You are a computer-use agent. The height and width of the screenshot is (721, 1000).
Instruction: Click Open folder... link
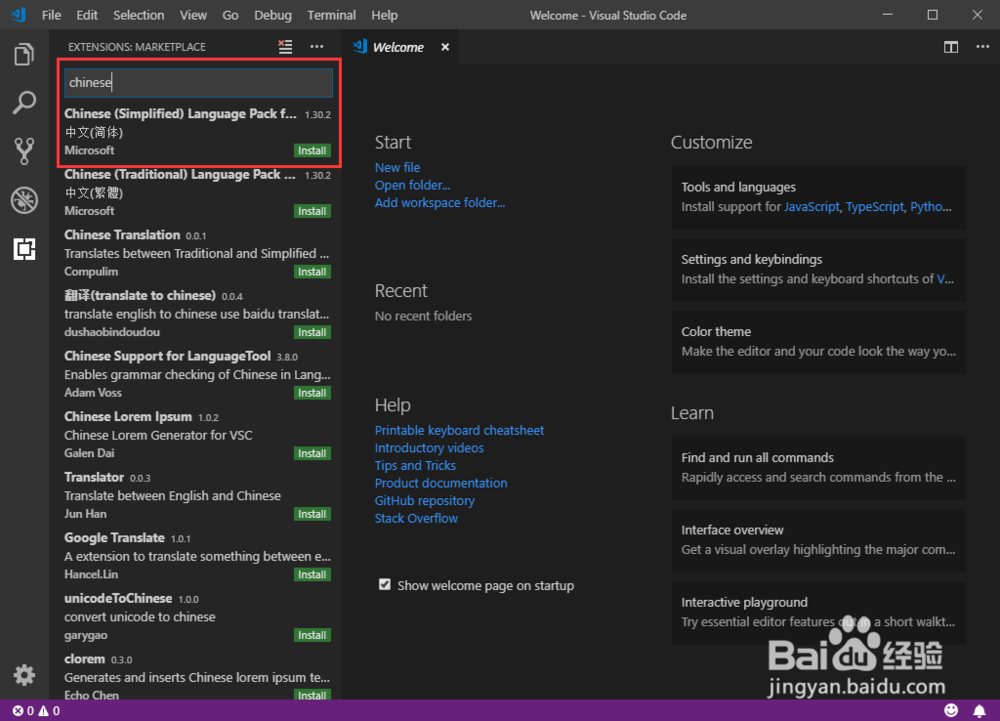(412, 185)
